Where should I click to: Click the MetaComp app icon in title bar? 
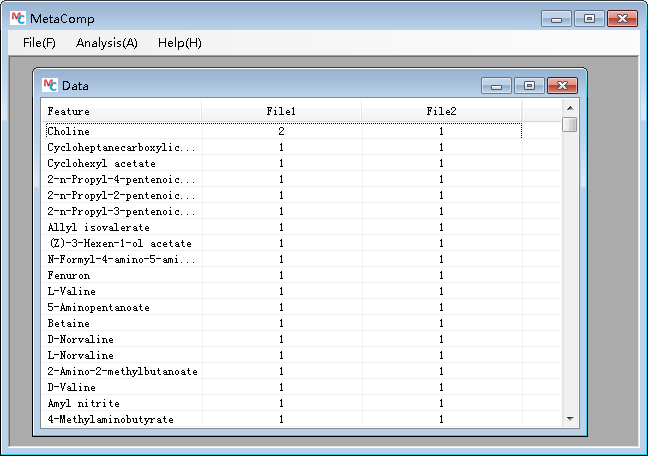click(x=17, y=19)
